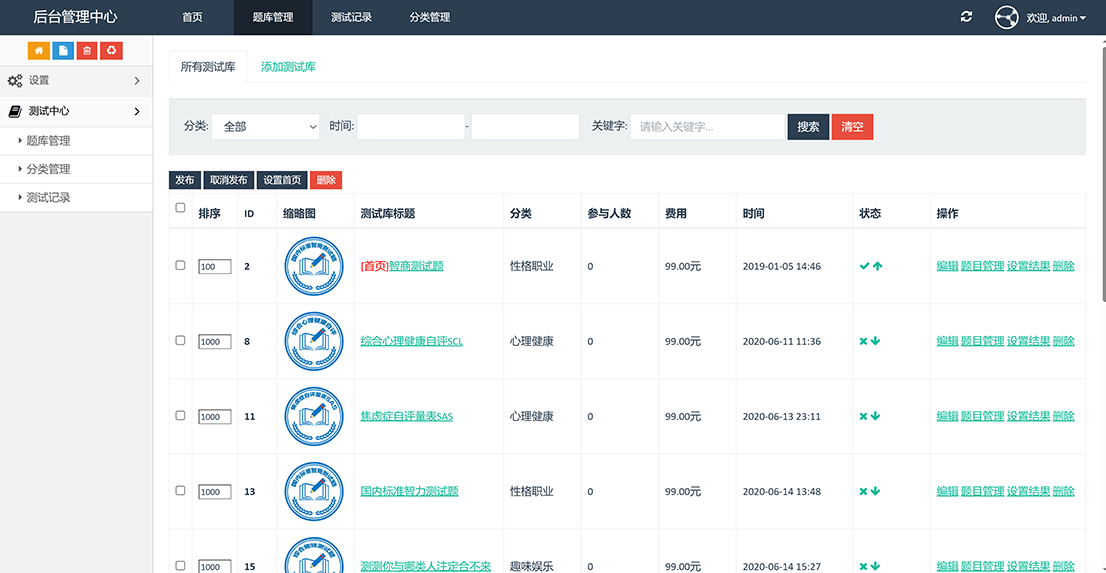This screenshot has height=573, width=1106.
Task: Click the start time input field
Action: click(x=411, y=127)
